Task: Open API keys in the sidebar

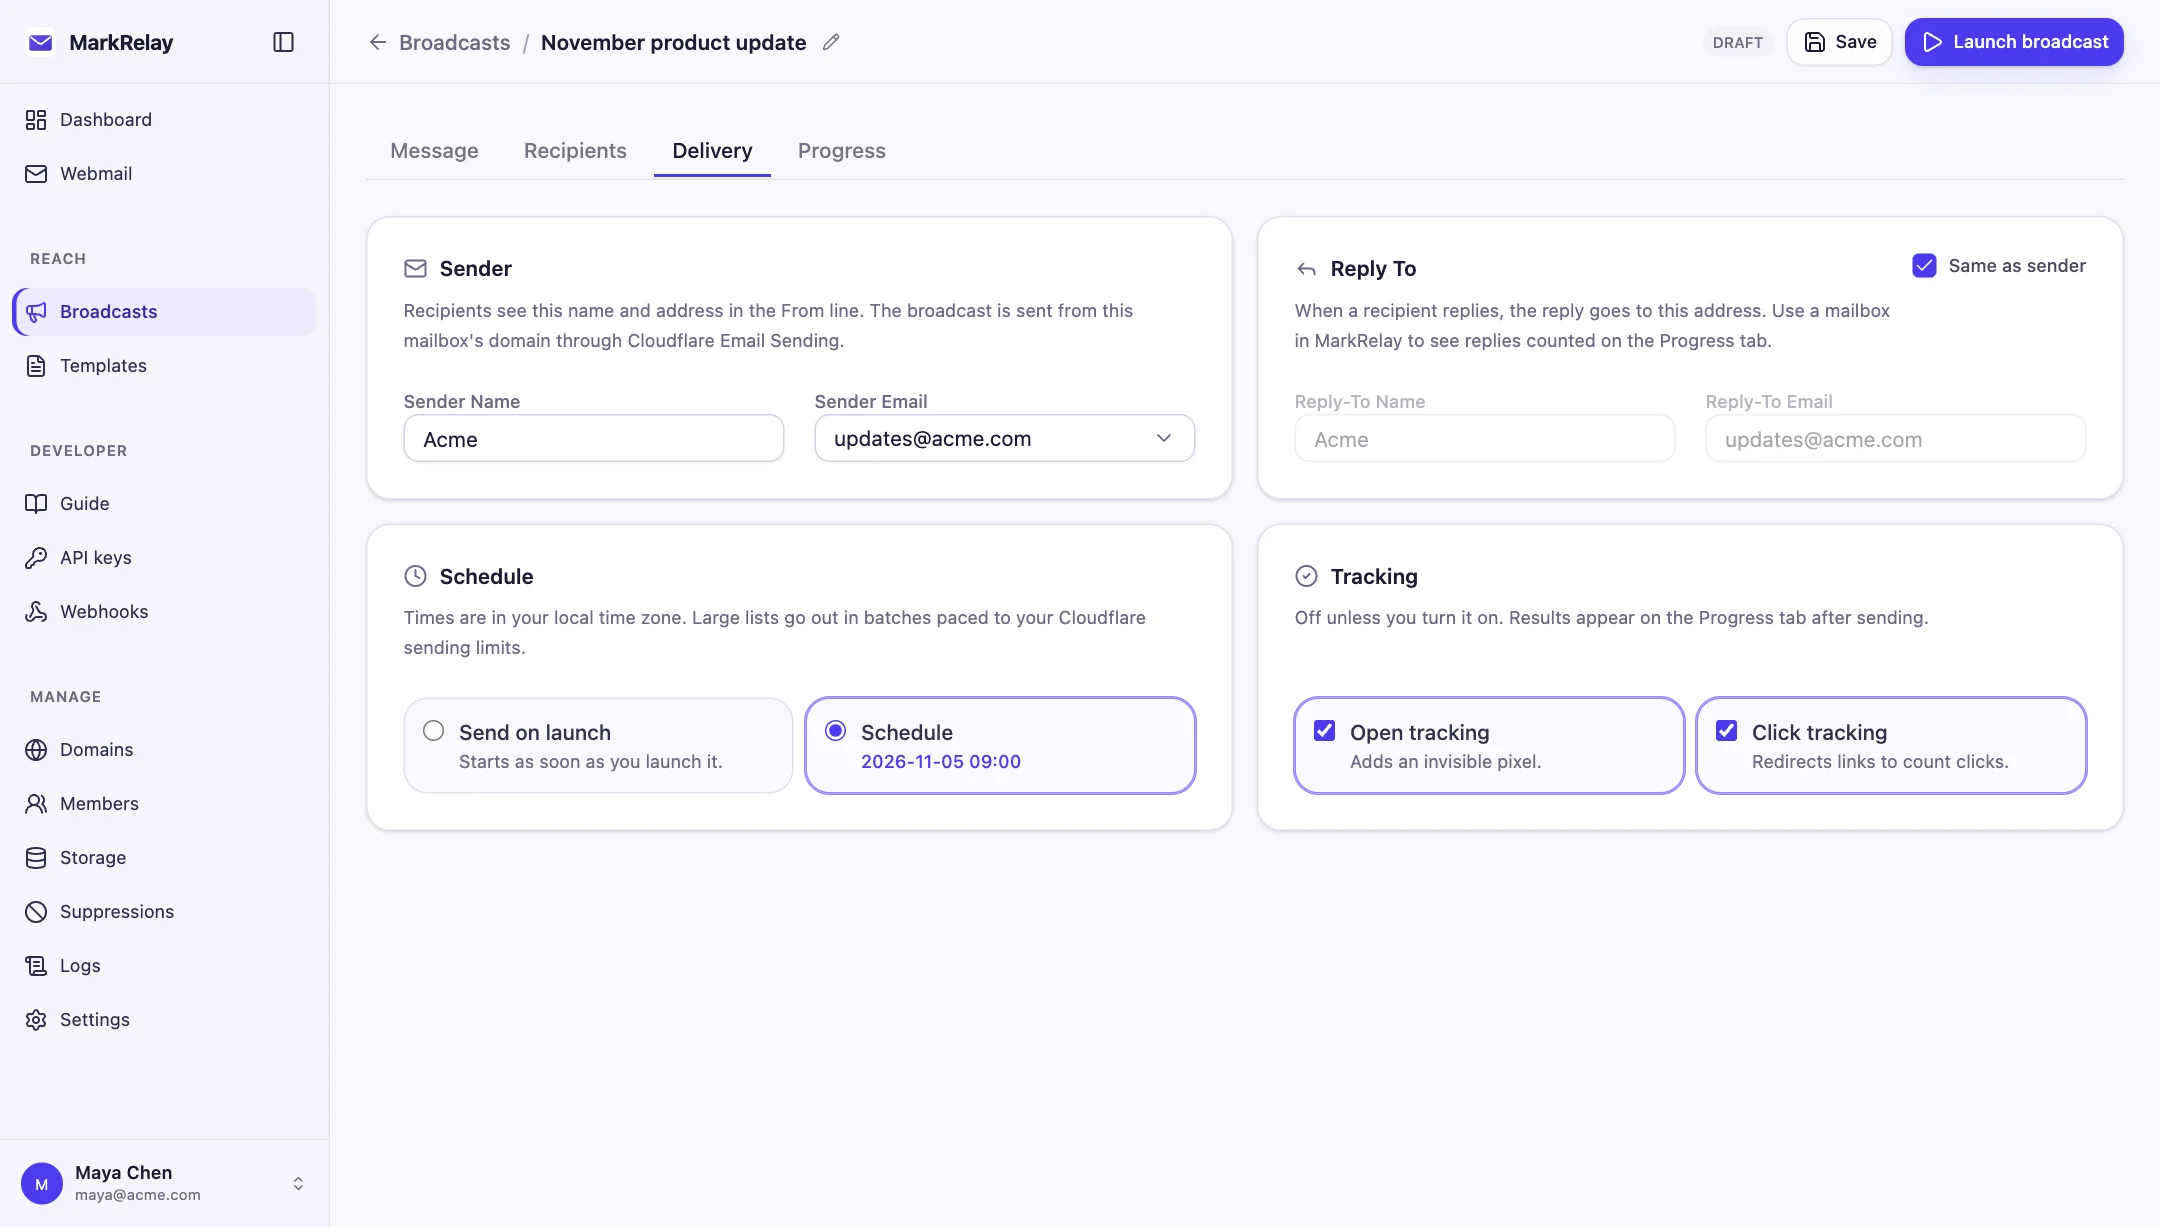Action: pyautogui.click(x=164, y=558)
